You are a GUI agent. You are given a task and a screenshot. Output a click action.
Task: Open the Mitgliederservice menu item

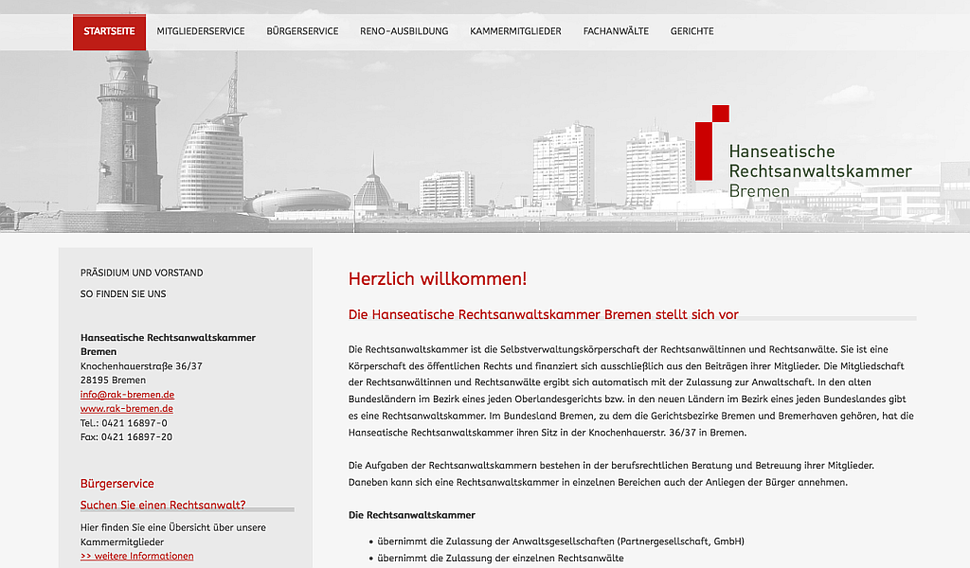coord(200,31)
